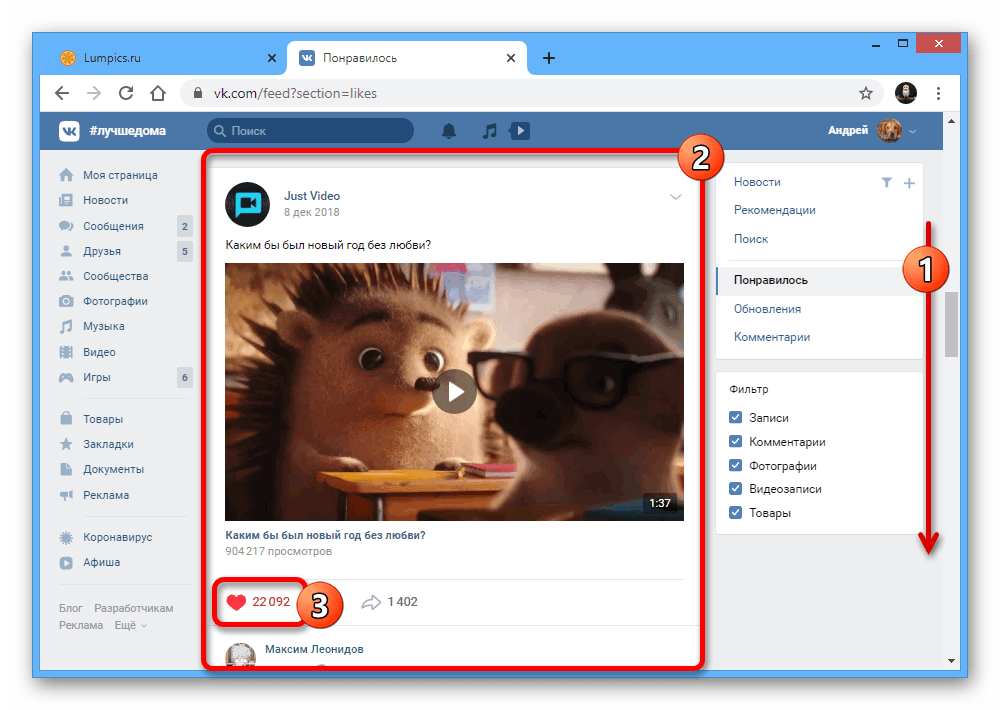Reload the page in the browser

tap(126, 93)
